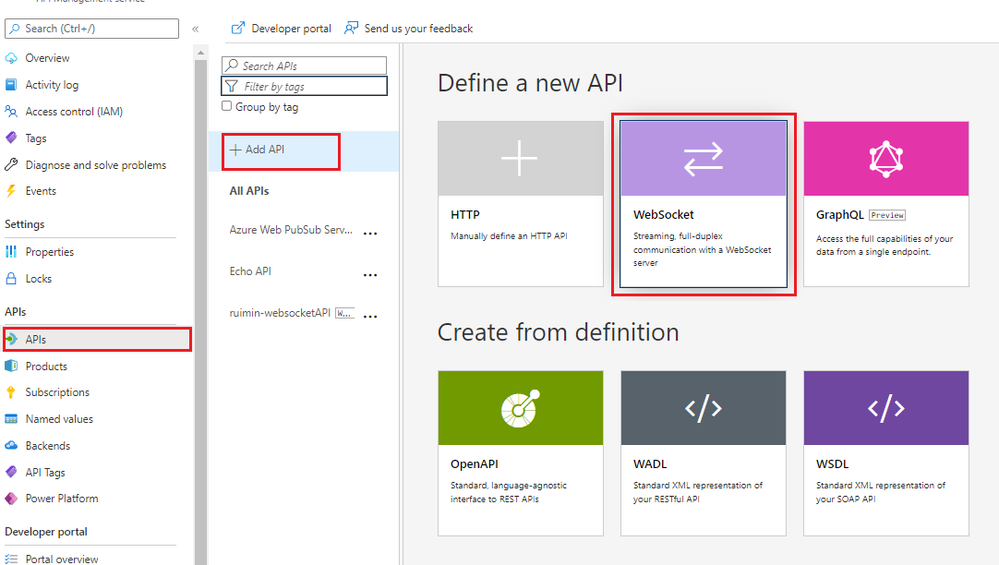This screenshot has height=565, width=999.
Task: Click the Portal overview list icon
Action: pos(11,559)
